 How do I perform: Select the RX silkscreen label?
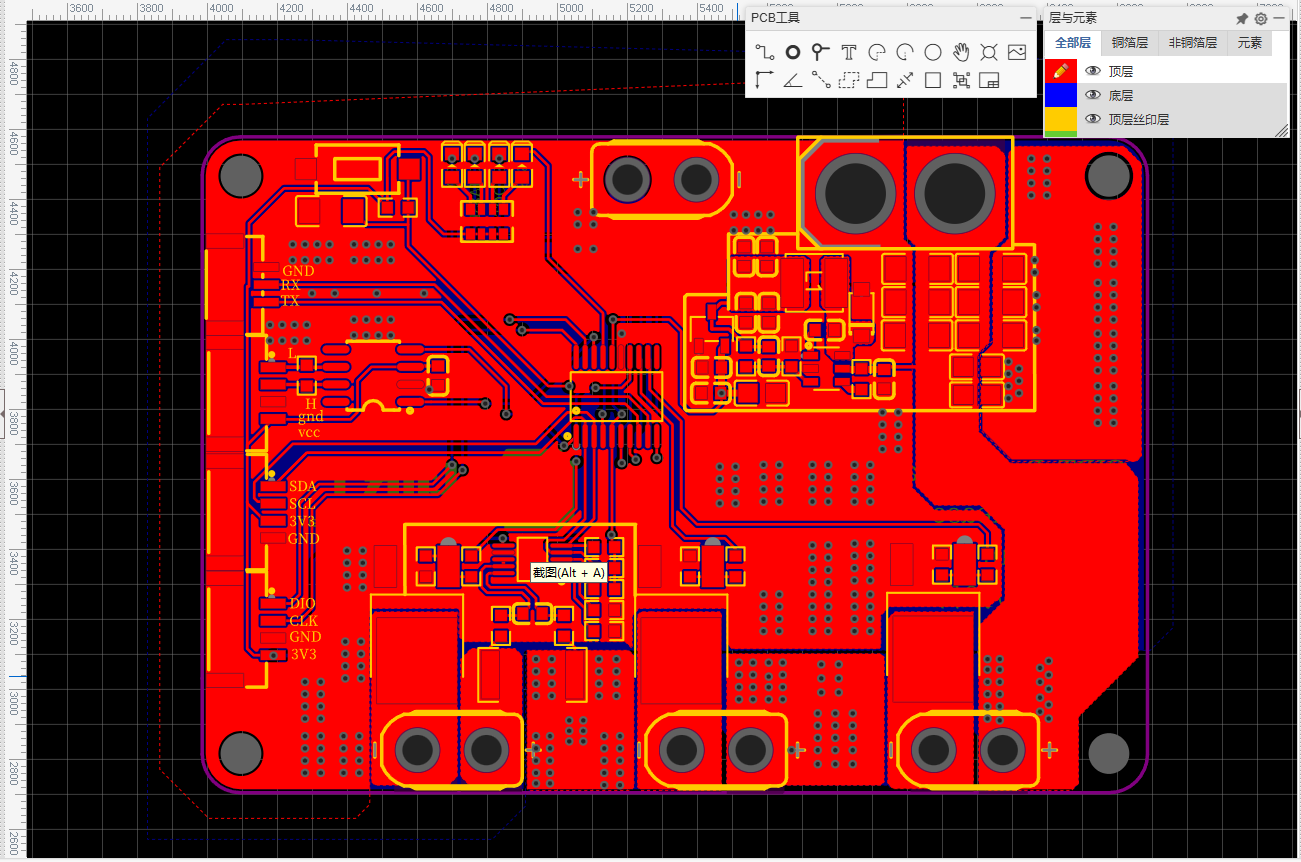point(290,286)
